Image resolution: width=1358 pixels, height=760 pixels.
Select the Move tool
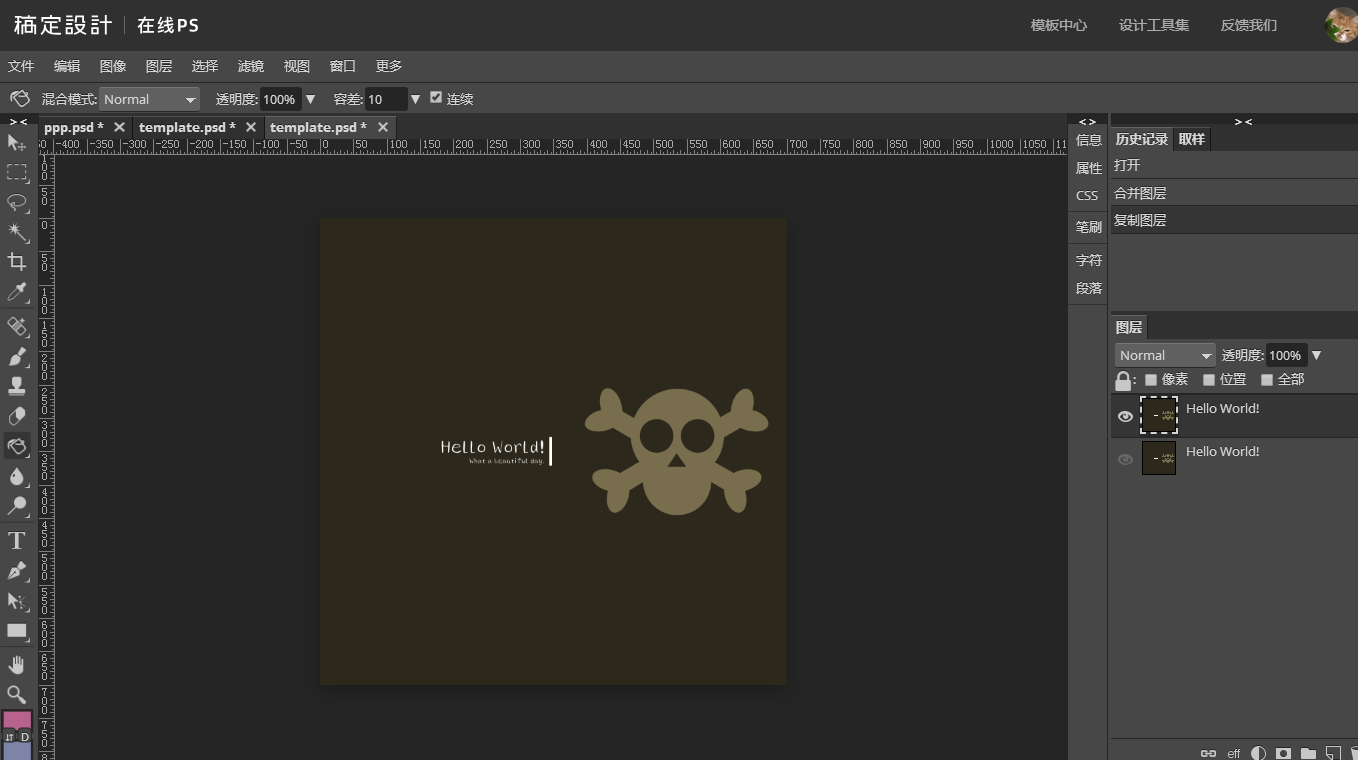pos(17,144)
